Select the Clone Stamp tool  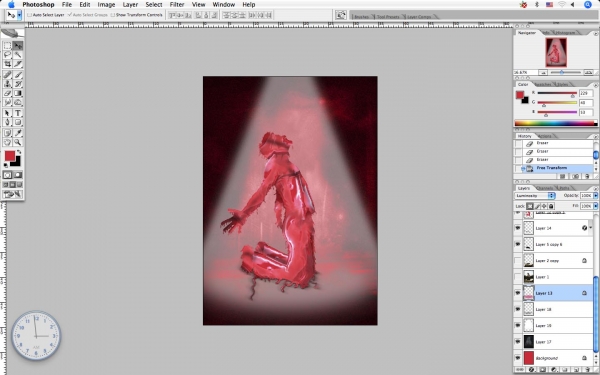point(7,84)
